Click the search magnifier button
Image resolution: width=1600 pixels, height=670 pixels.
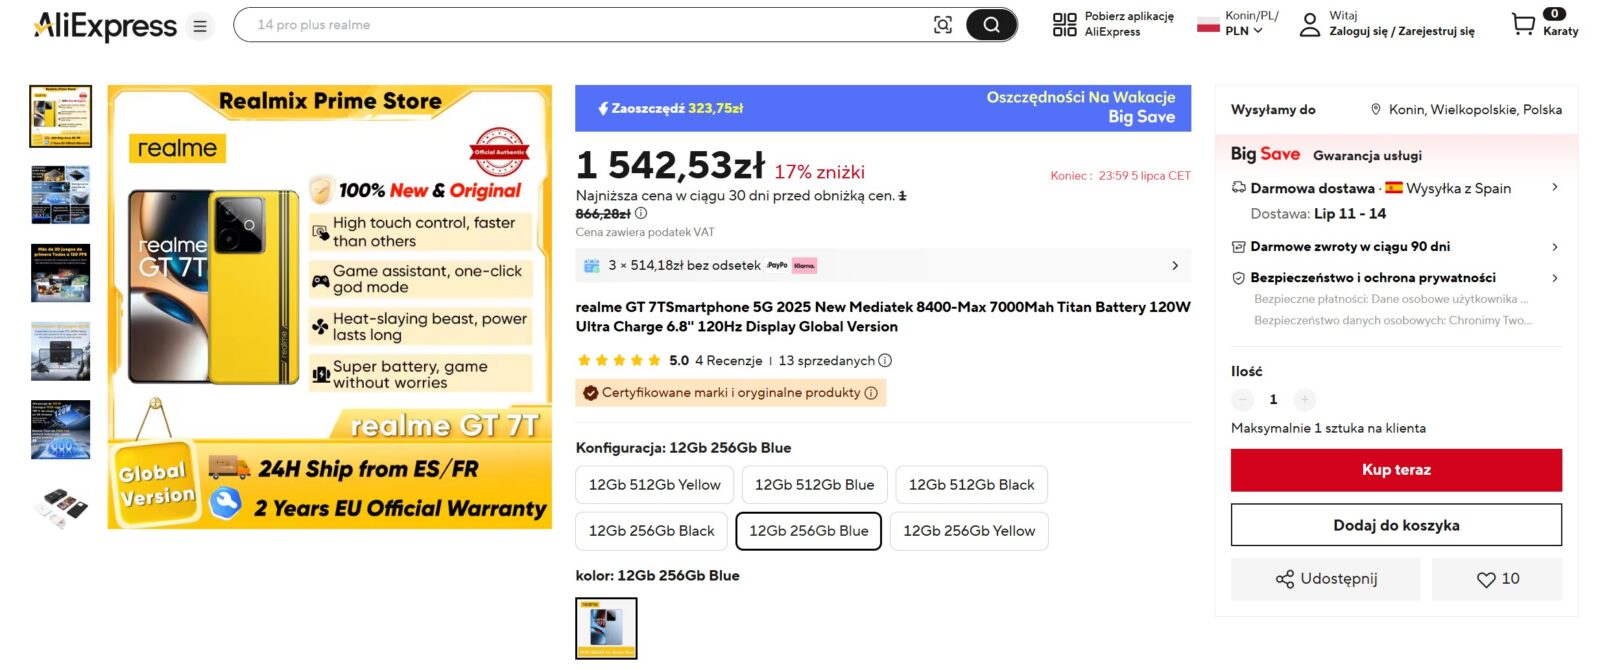pyautogui.click(x=991, y=25)
